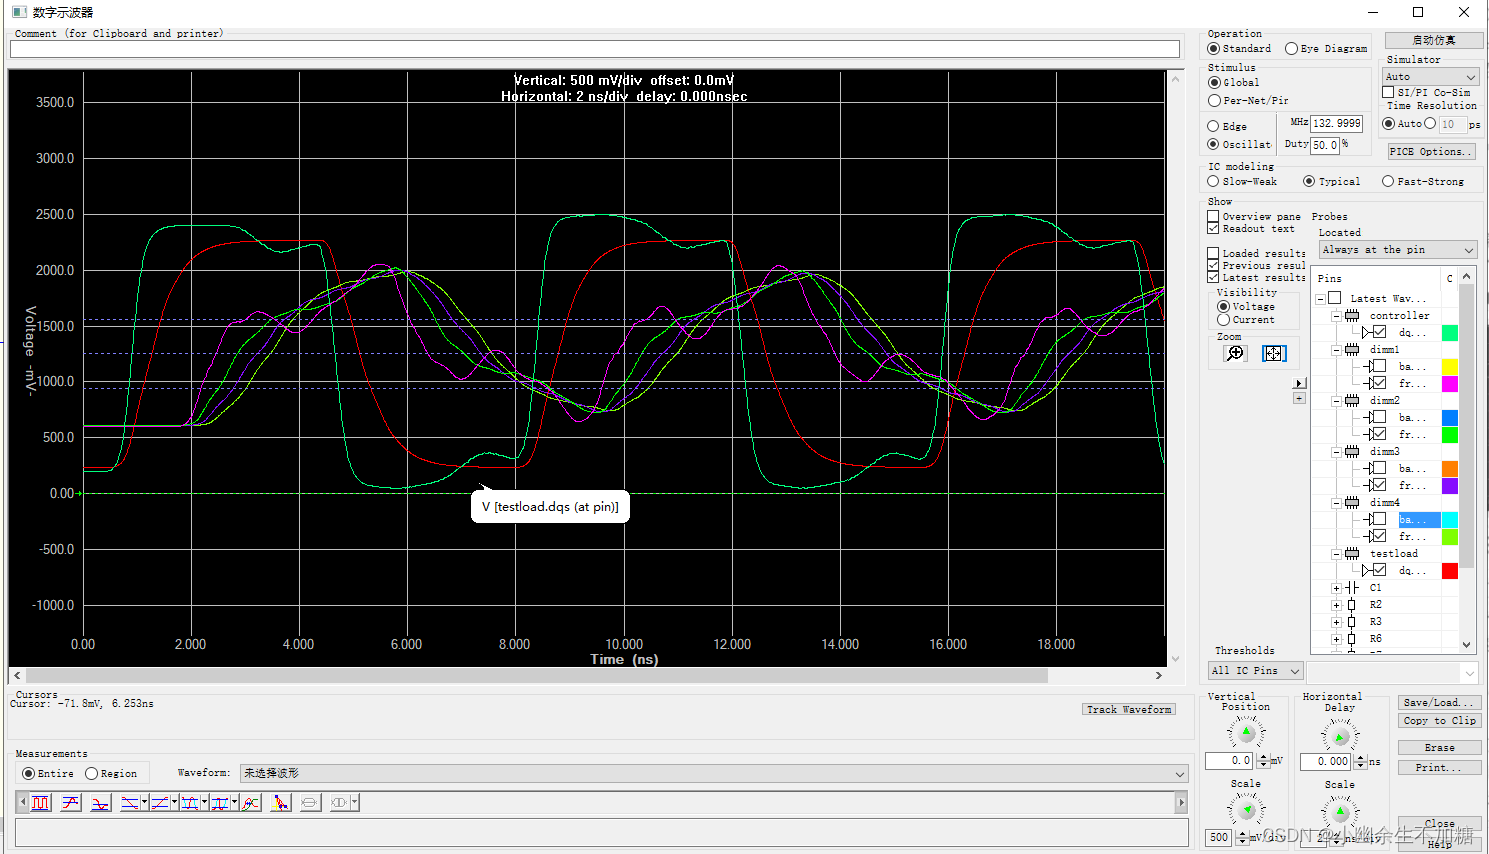Click the Print button
This screenshot has width=1489, height=854.
coord(1439,767)
